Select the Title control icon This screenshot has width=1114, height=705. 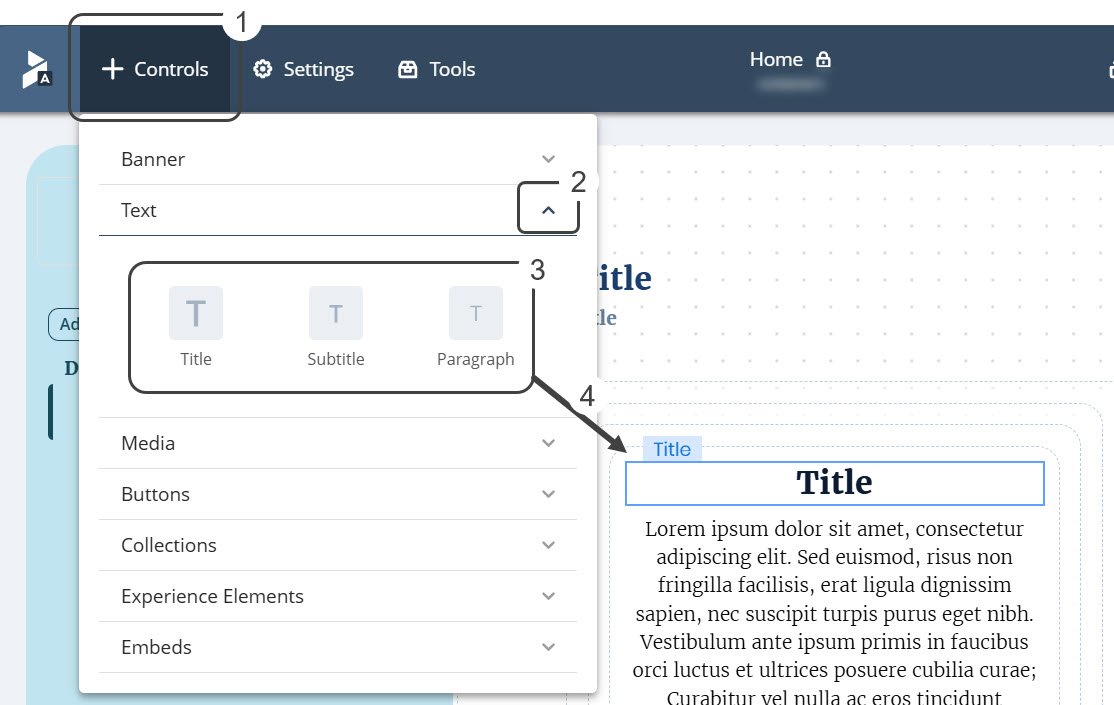coord(196,313)
